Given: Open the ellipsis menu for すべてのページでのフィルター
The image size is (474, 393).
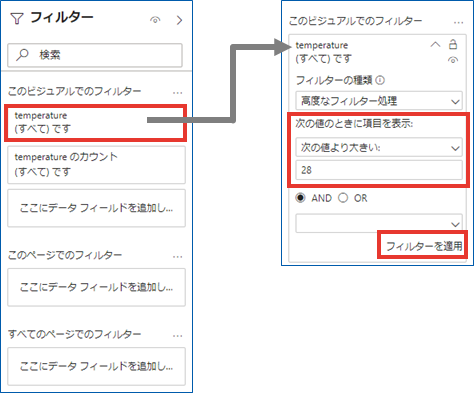Looking at the screenshot, I should click(x=178, y=335).
